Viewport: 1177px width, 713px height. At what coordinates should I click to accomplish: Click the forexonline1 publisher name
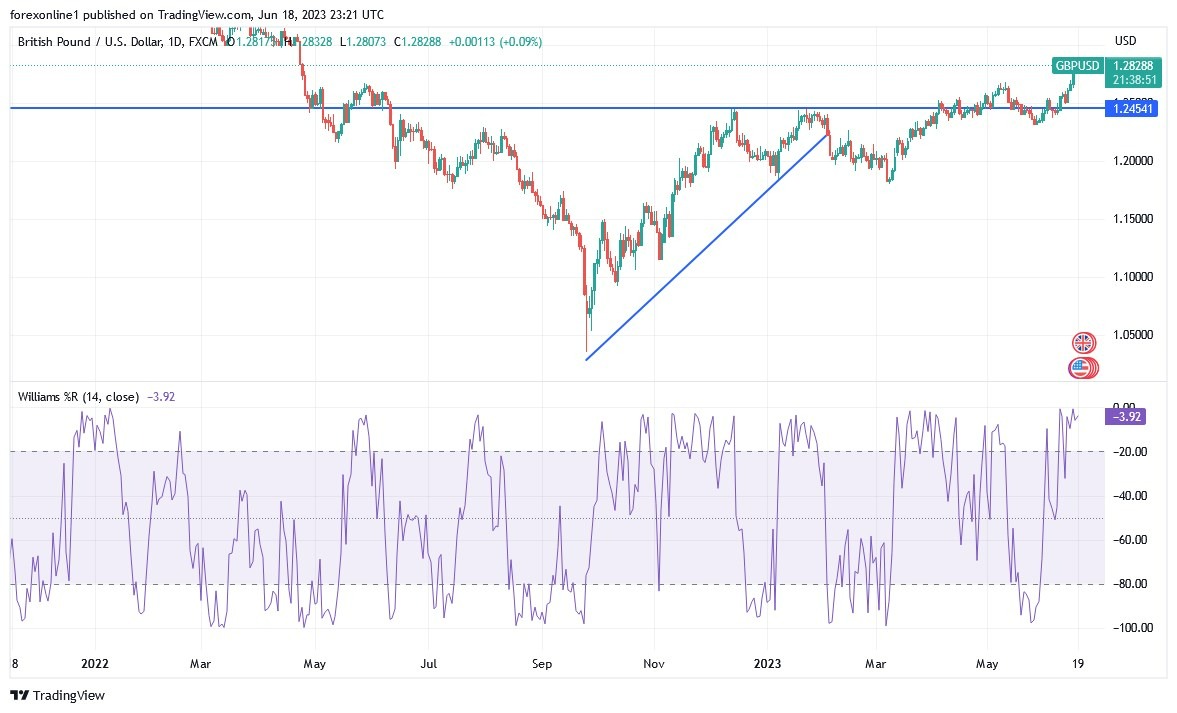42,15
